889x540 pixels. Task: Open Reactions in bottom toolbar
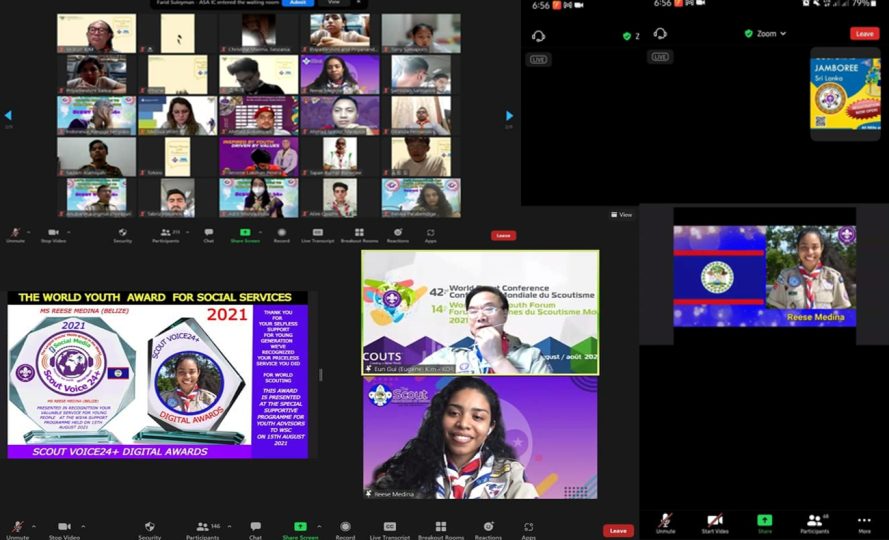coord(488,530)
